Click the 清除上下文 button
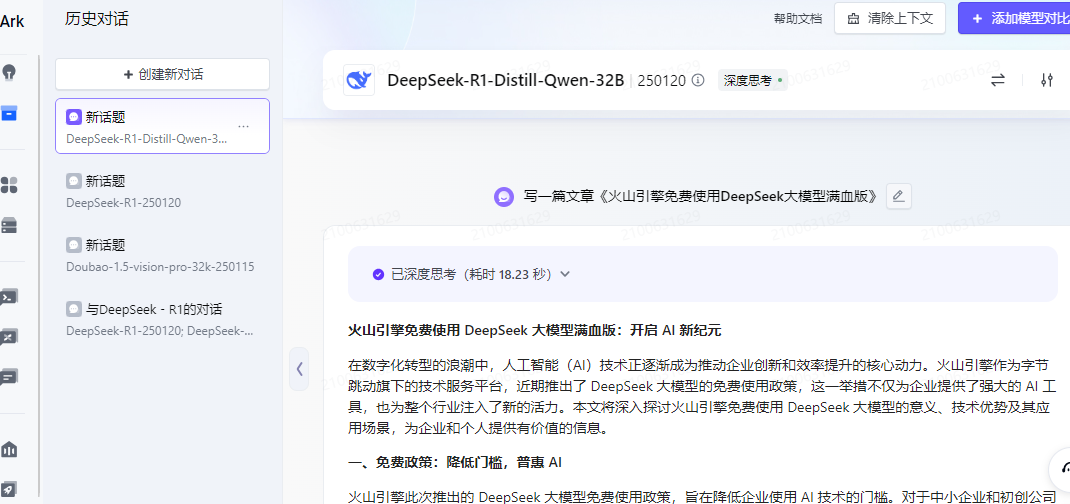The height and width of the screenshot is (504, 1070). (x=890, y=18)
